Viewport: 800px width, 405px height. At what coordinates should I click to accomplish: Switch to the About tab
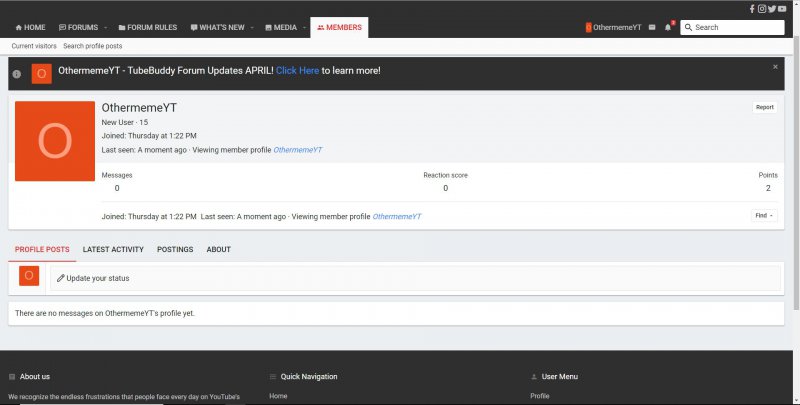218,249
